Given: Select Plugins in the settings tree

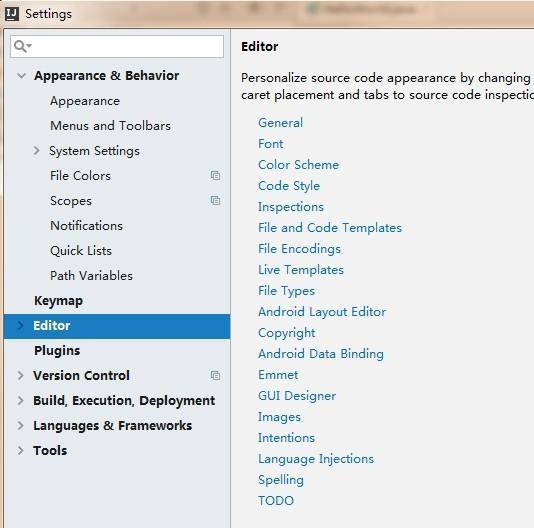Looking at the screenshot, I should (57, 351).
